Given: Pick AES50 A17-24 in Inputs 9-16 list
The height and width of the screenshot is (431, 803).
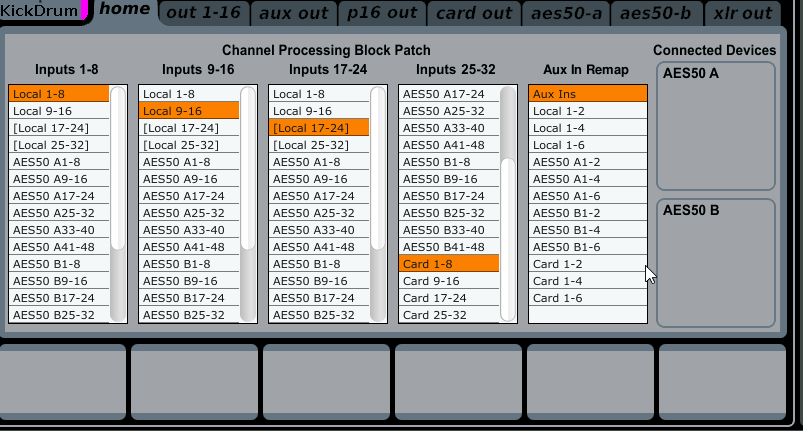Looking at the screenshot, I should [189, 196].
